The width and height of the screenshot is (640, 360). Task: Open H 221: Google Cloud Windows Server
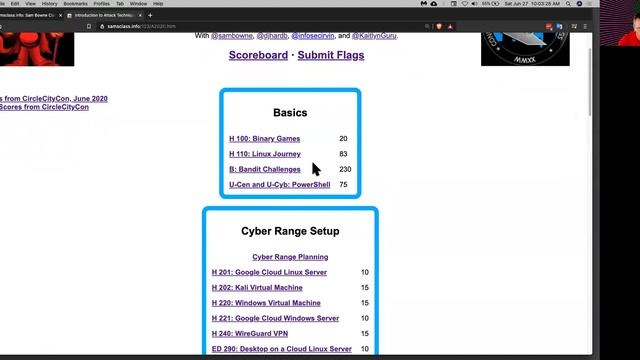tap(276, 318)
